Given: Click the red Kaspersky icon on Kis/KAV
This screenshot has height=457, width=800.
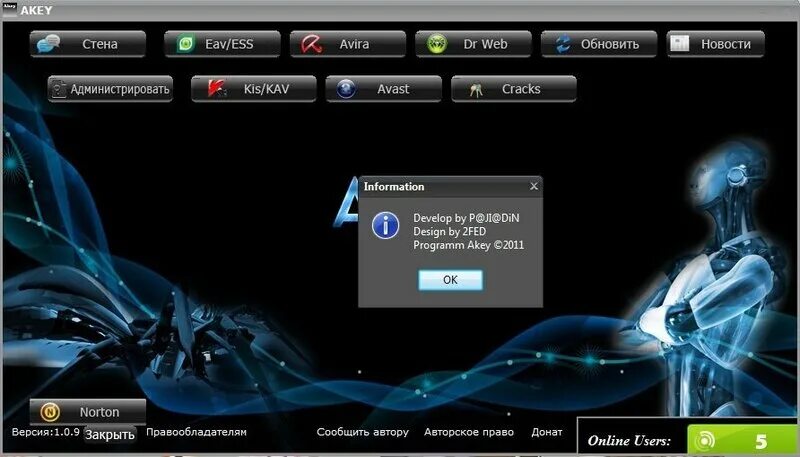Looking at the screenshot, I should coord(217,89).
